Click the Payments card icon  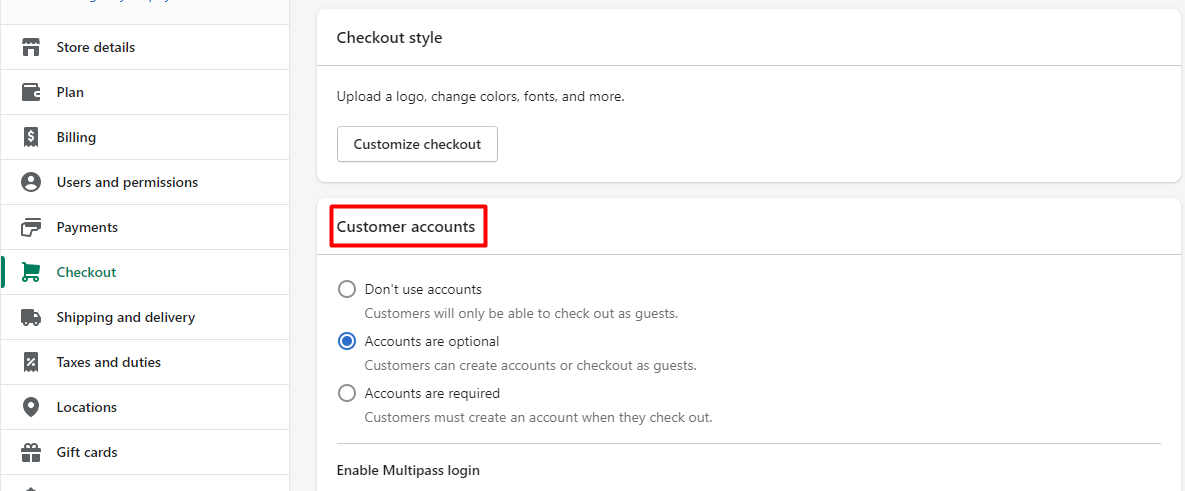tap(31, 227)
